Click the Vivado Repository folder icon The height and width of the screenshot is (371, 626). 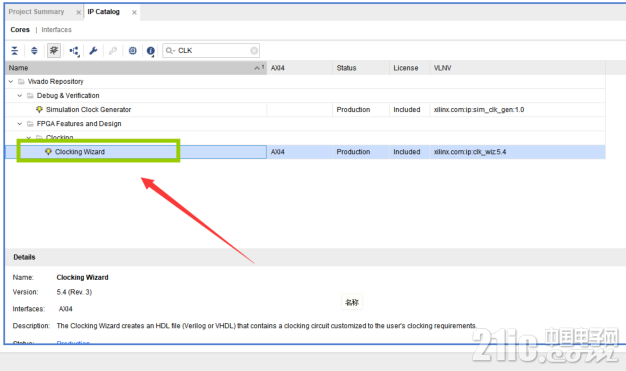click(x=21, y=81)
